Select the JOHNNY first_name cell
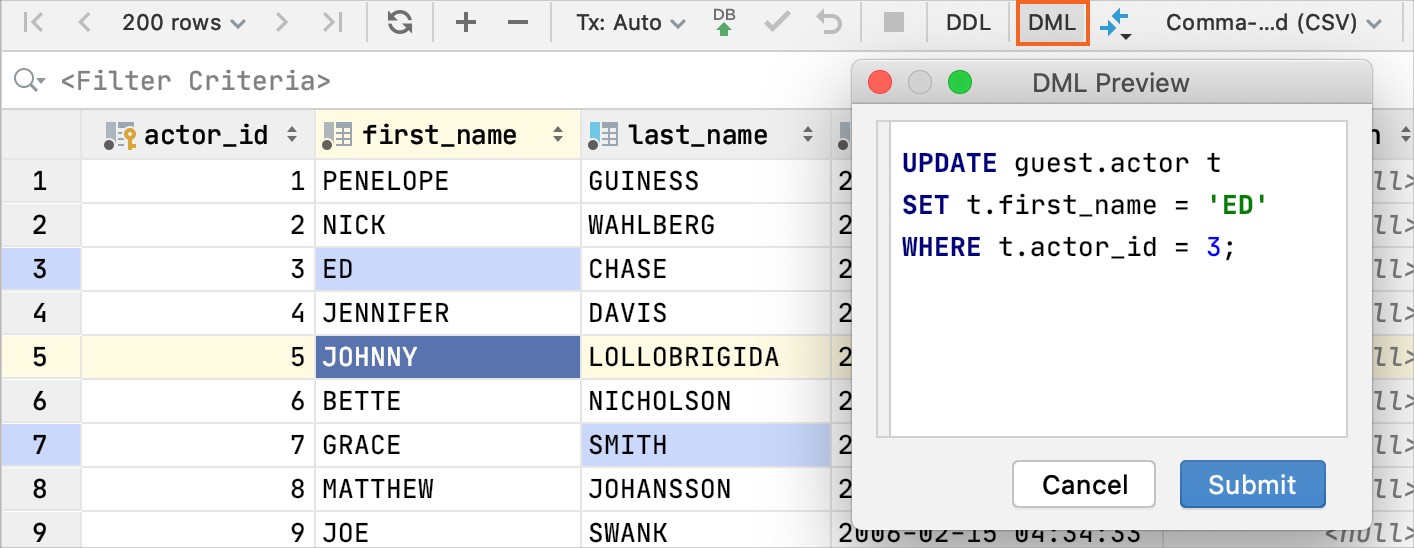The width and height of the screenshot is (1414, 548). coord(447,357)
